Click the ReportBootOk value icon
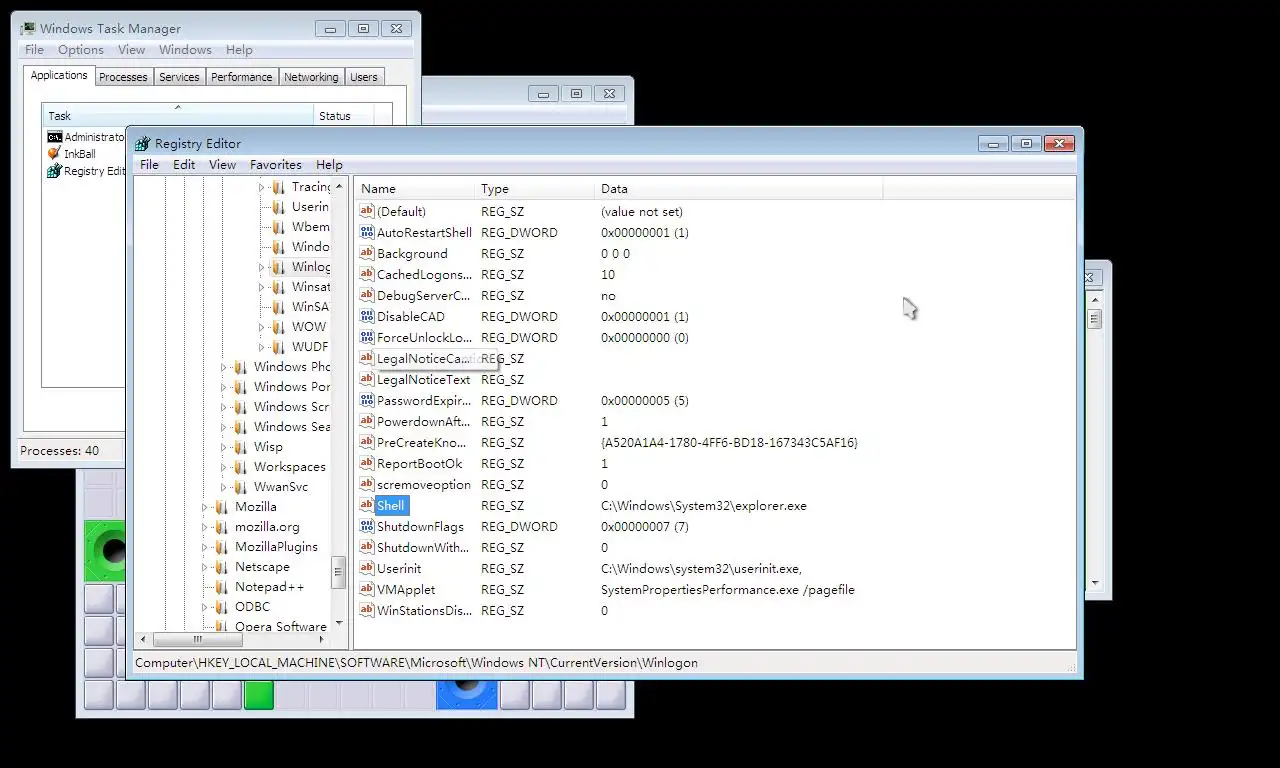 point(366,463)
